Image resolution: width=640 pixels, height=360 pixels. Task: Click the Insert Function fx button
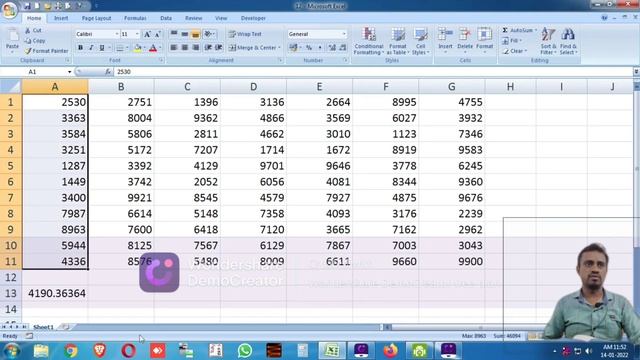[108, 72]
